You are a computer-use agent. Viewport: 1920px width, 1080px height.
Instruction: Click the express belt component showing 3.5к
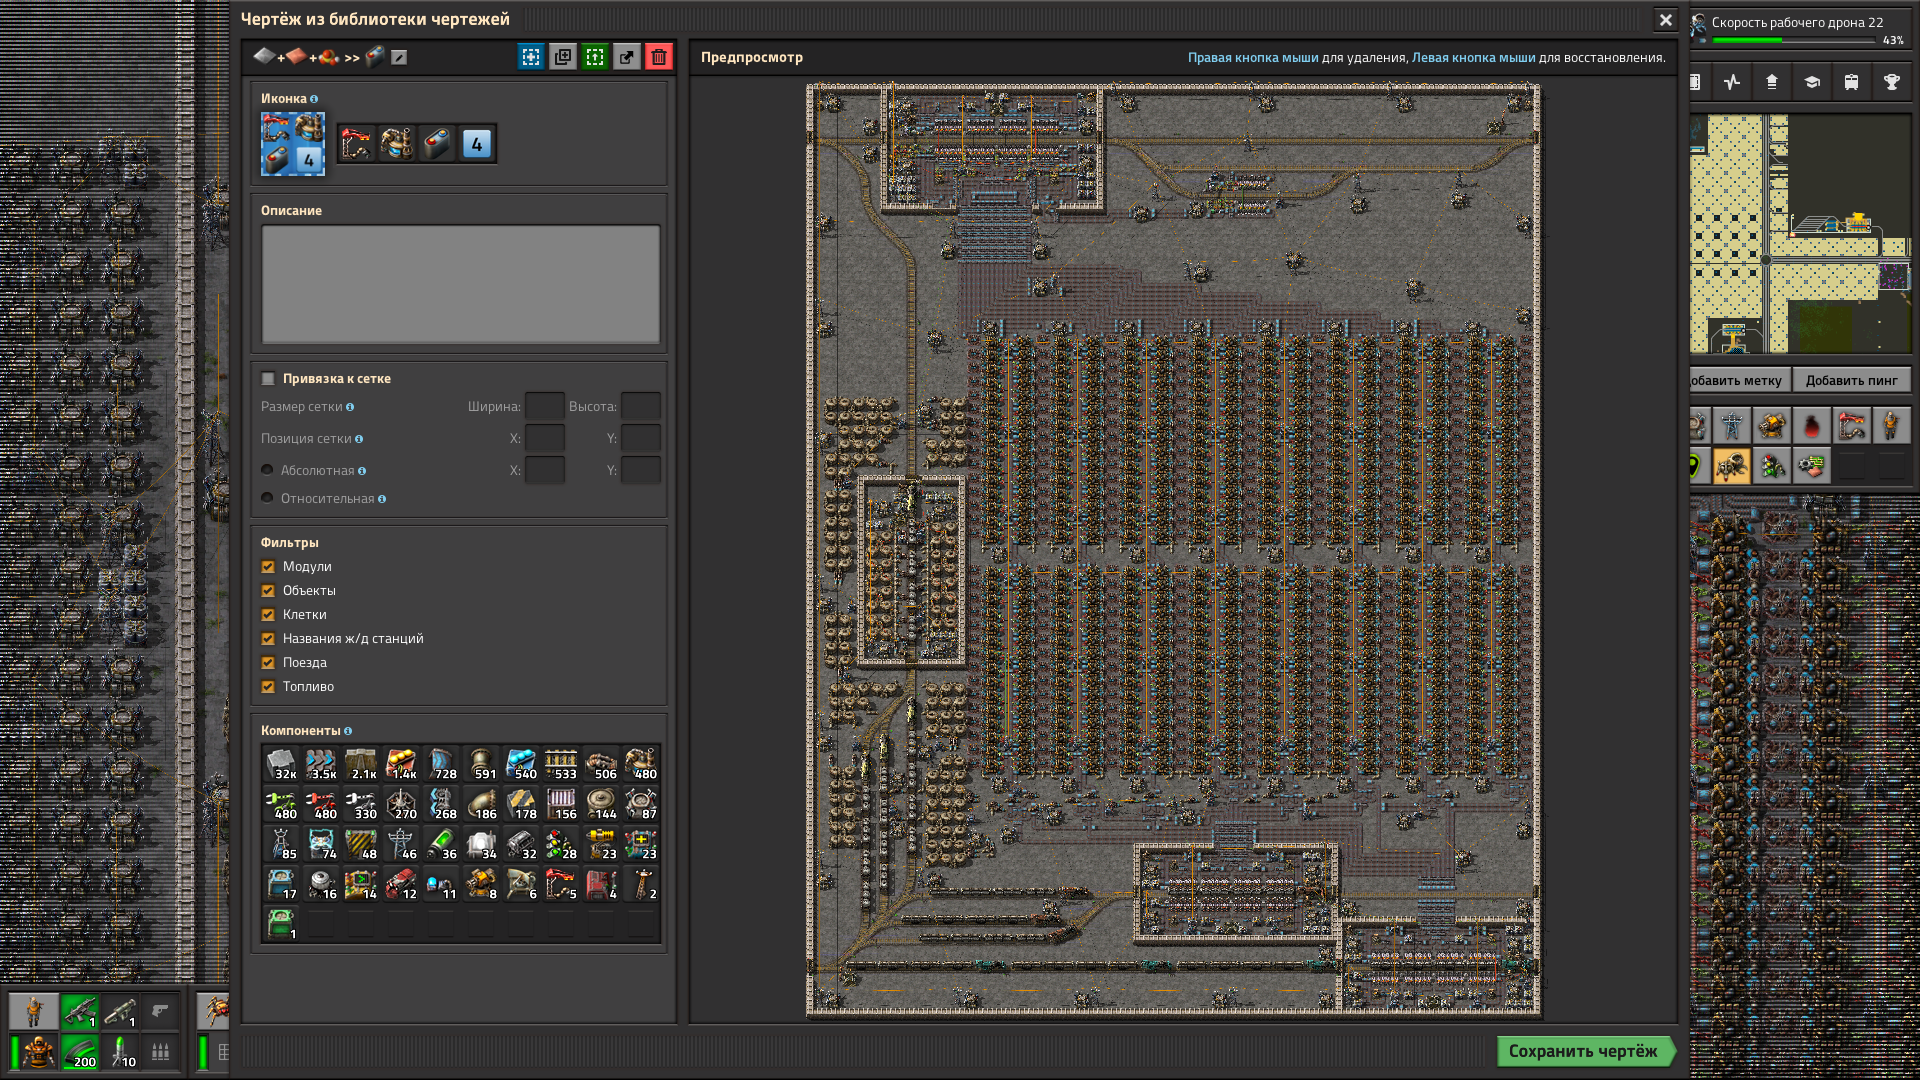point(321,764)
